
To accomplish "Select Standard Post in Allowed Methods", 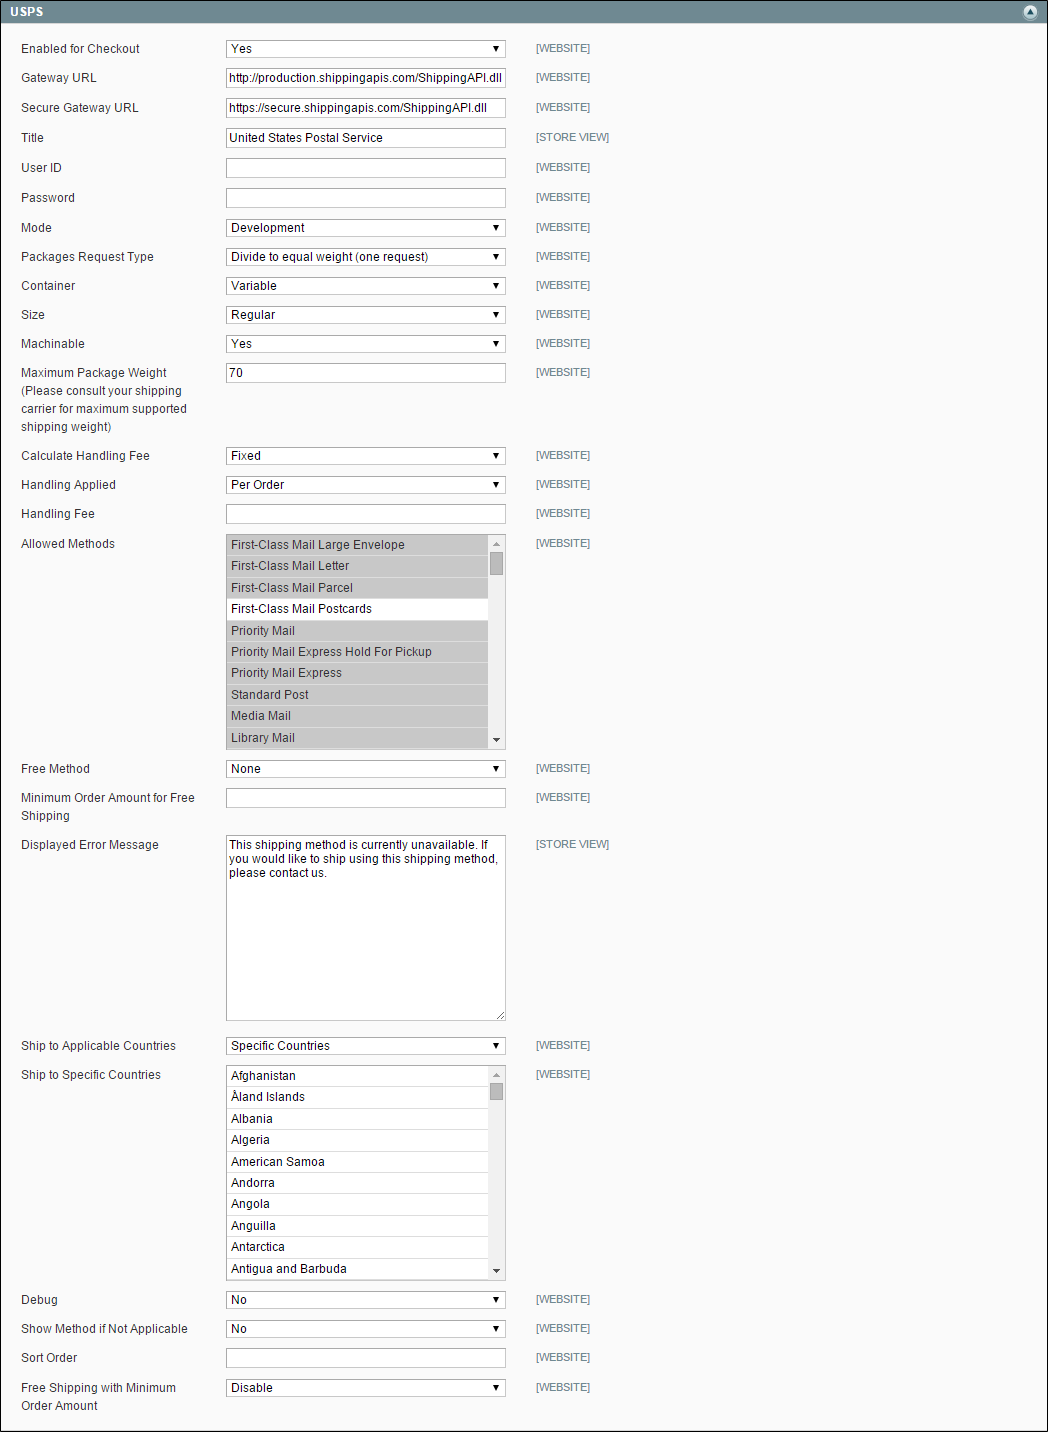I will pos(358,695).
